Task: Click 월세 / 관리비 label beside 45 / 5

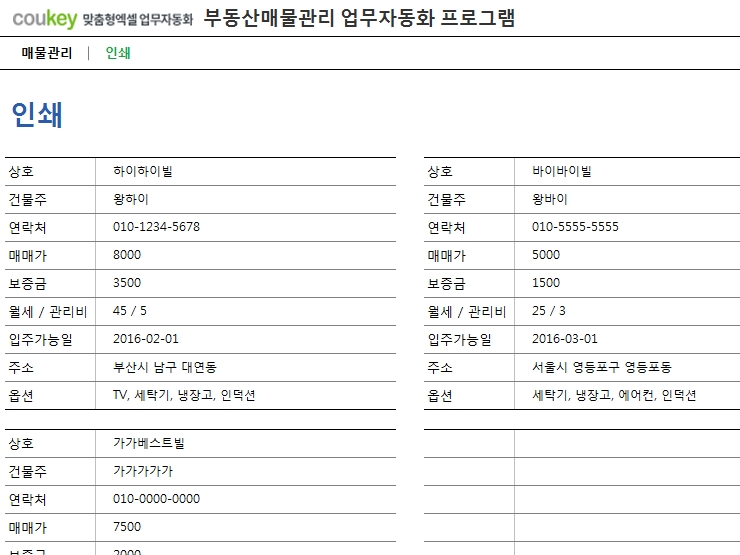Action: [x=48, y=311]
